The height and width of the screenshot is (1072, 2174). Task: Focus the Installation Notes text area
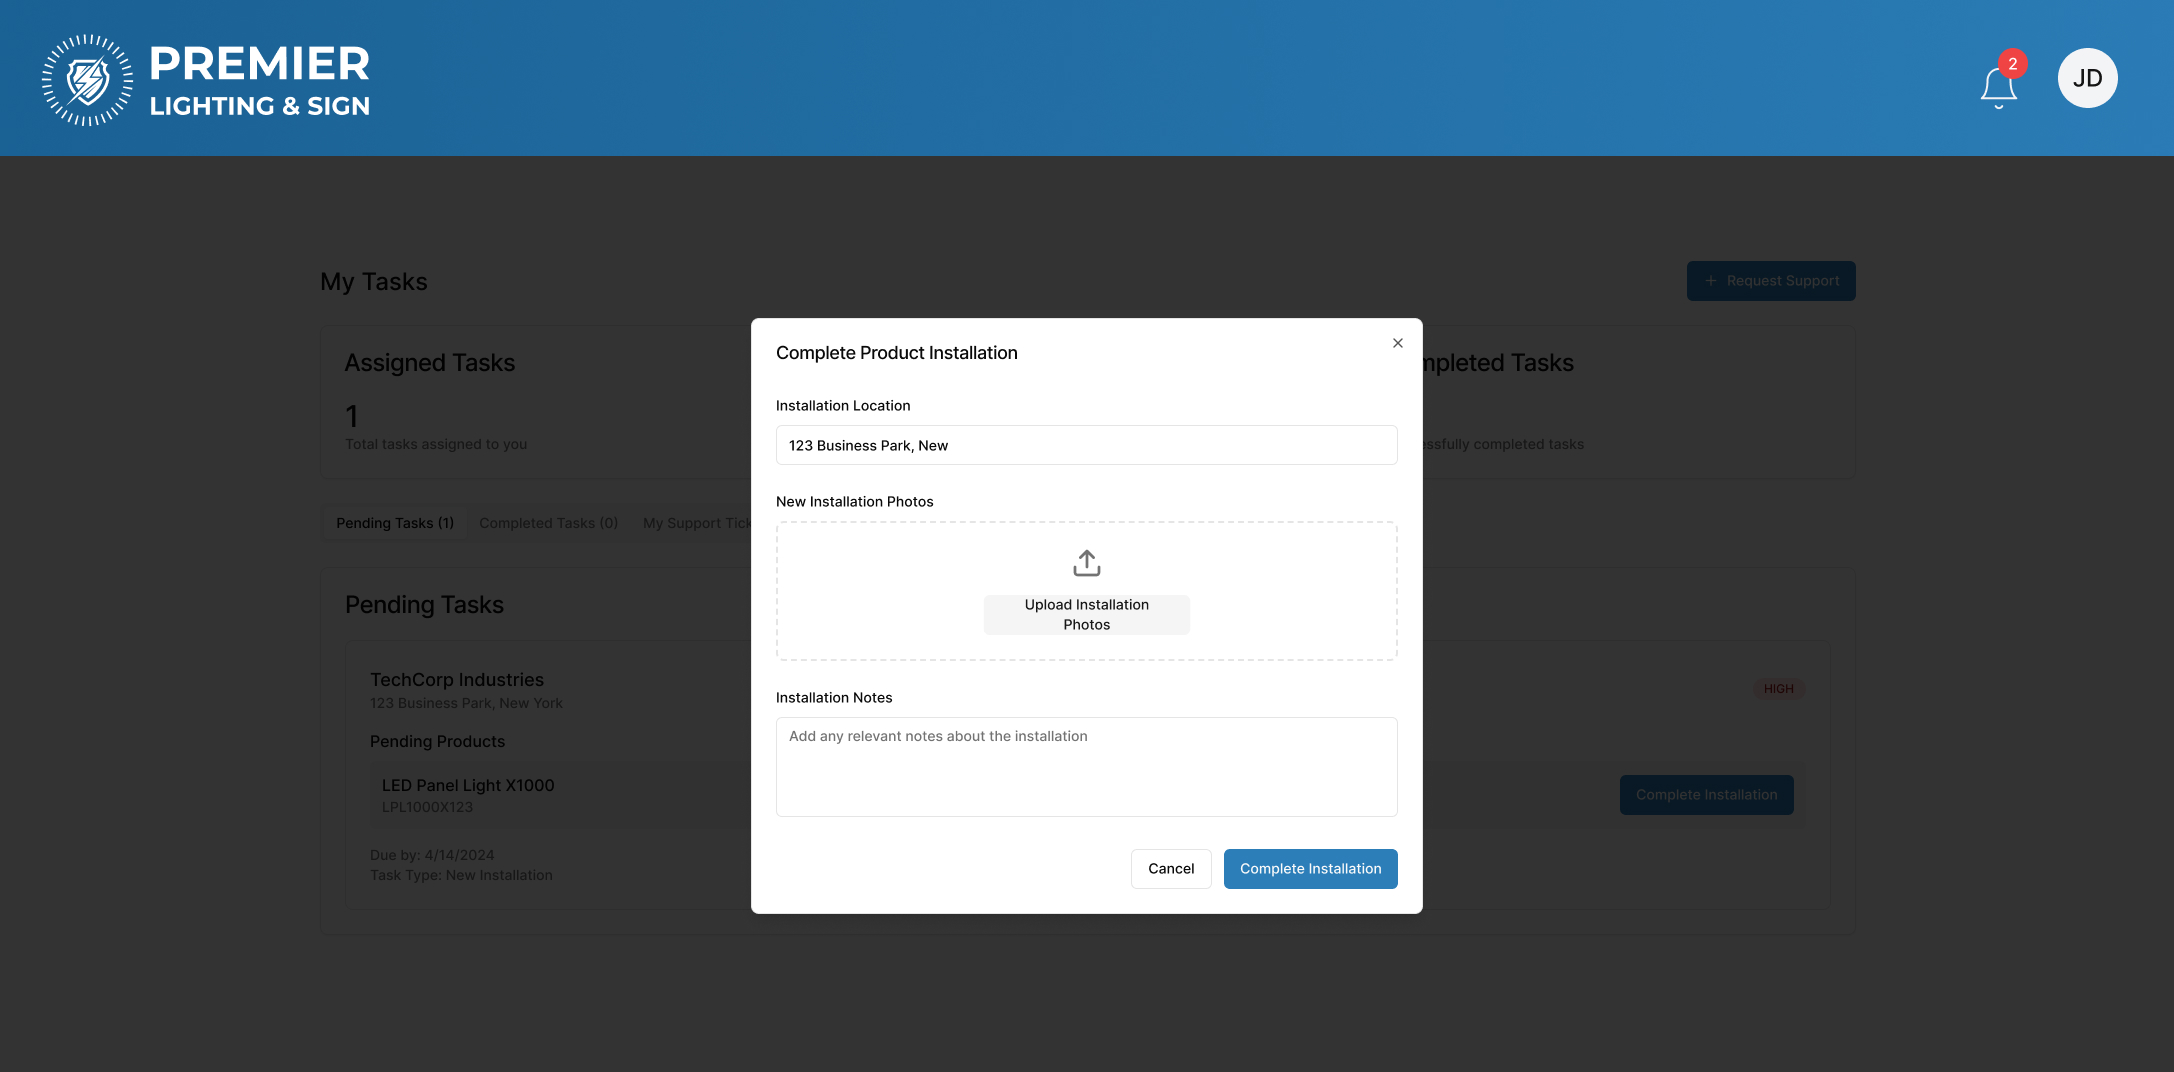click(1086, 767)
